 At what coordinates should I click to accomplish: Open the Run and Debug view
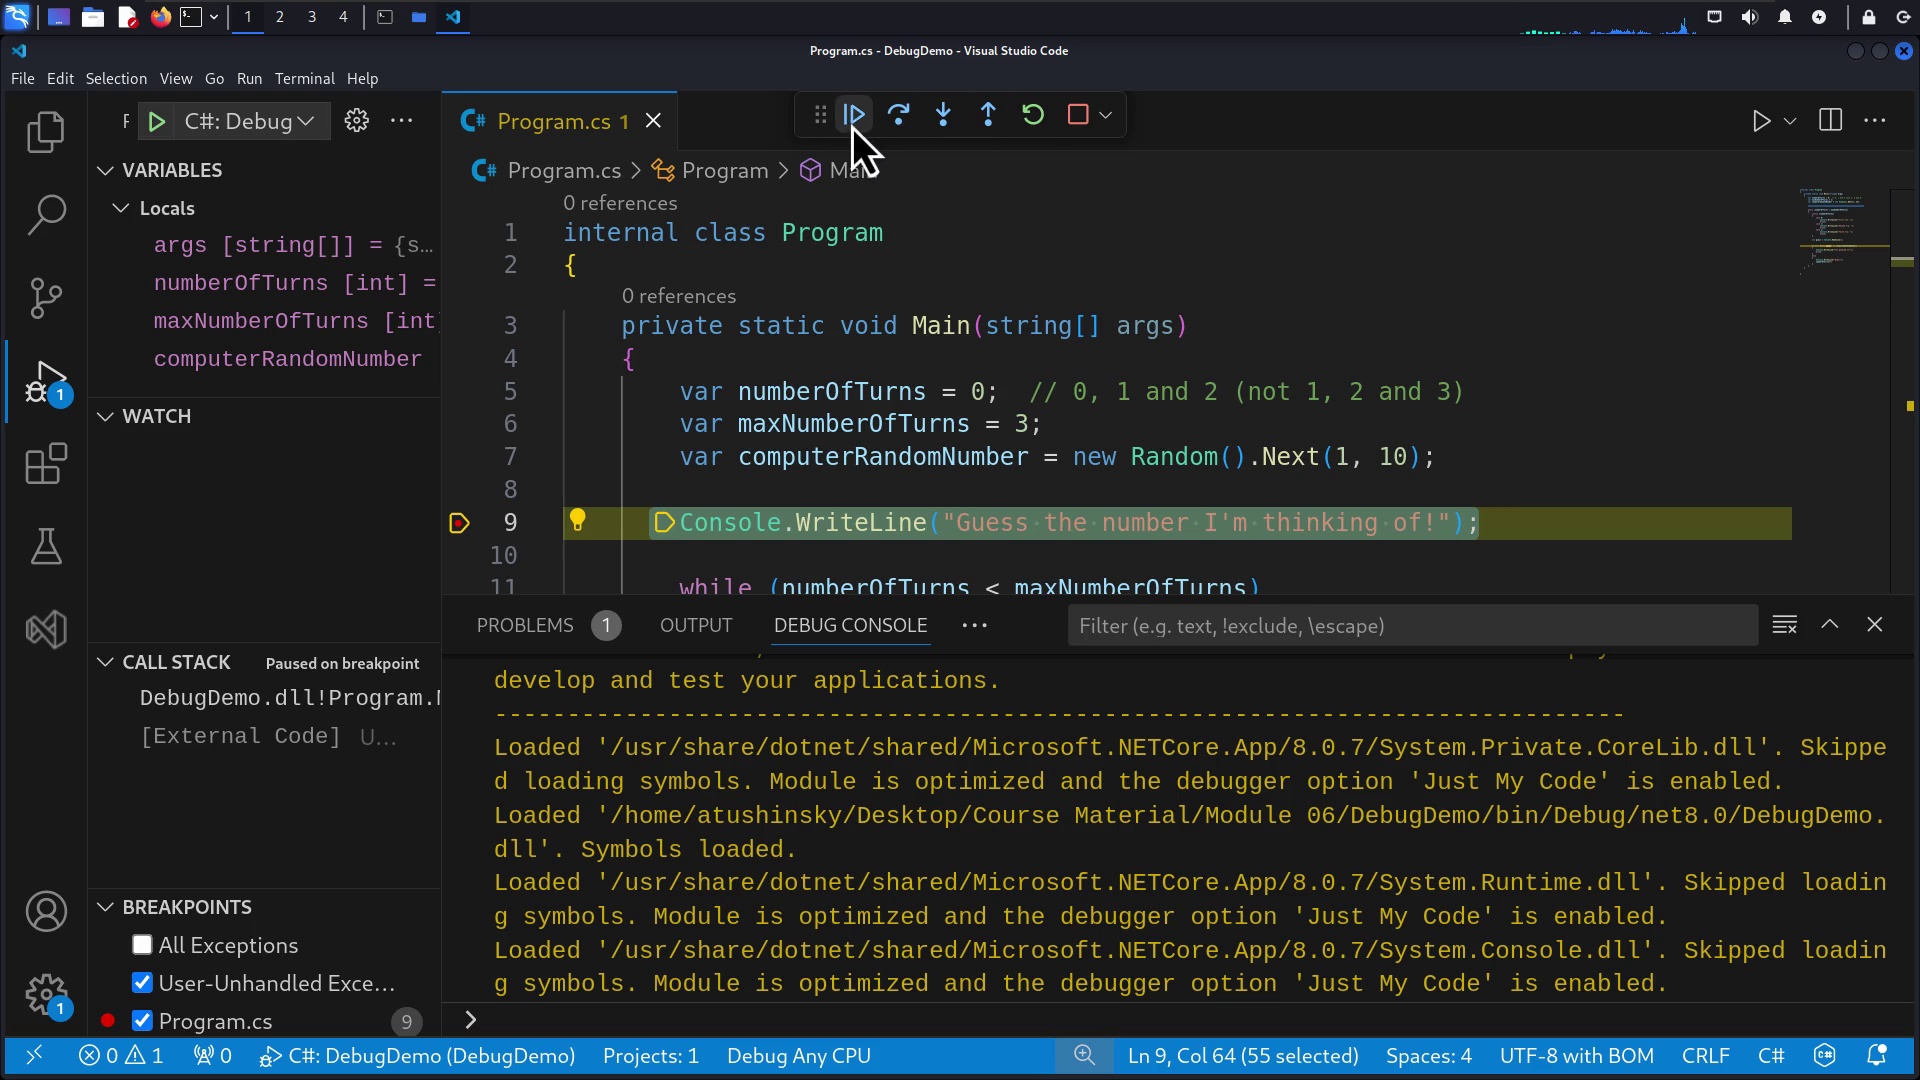click(46, 381)
